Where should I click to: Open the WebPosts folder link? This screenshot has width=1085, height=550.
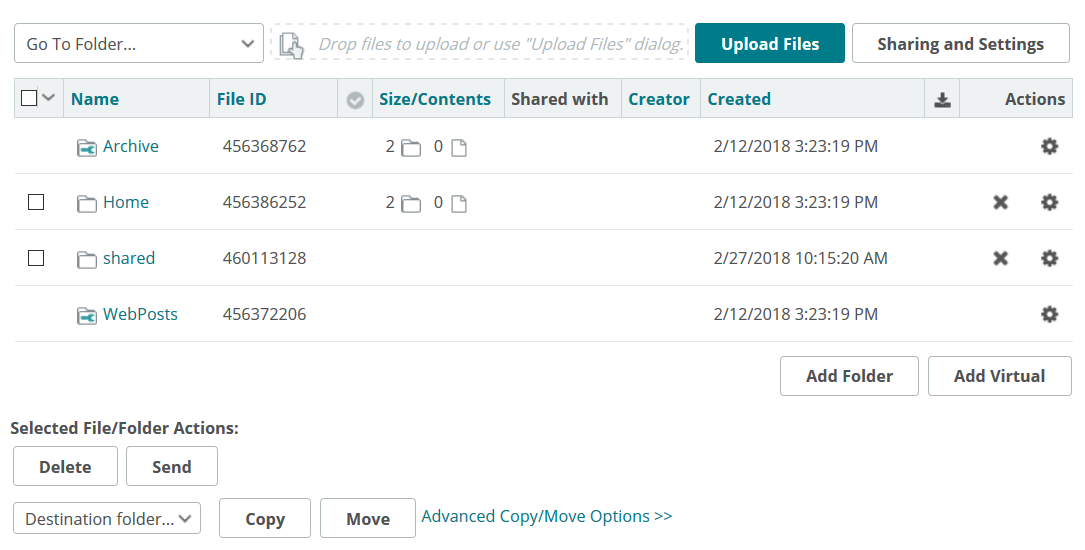140,314
